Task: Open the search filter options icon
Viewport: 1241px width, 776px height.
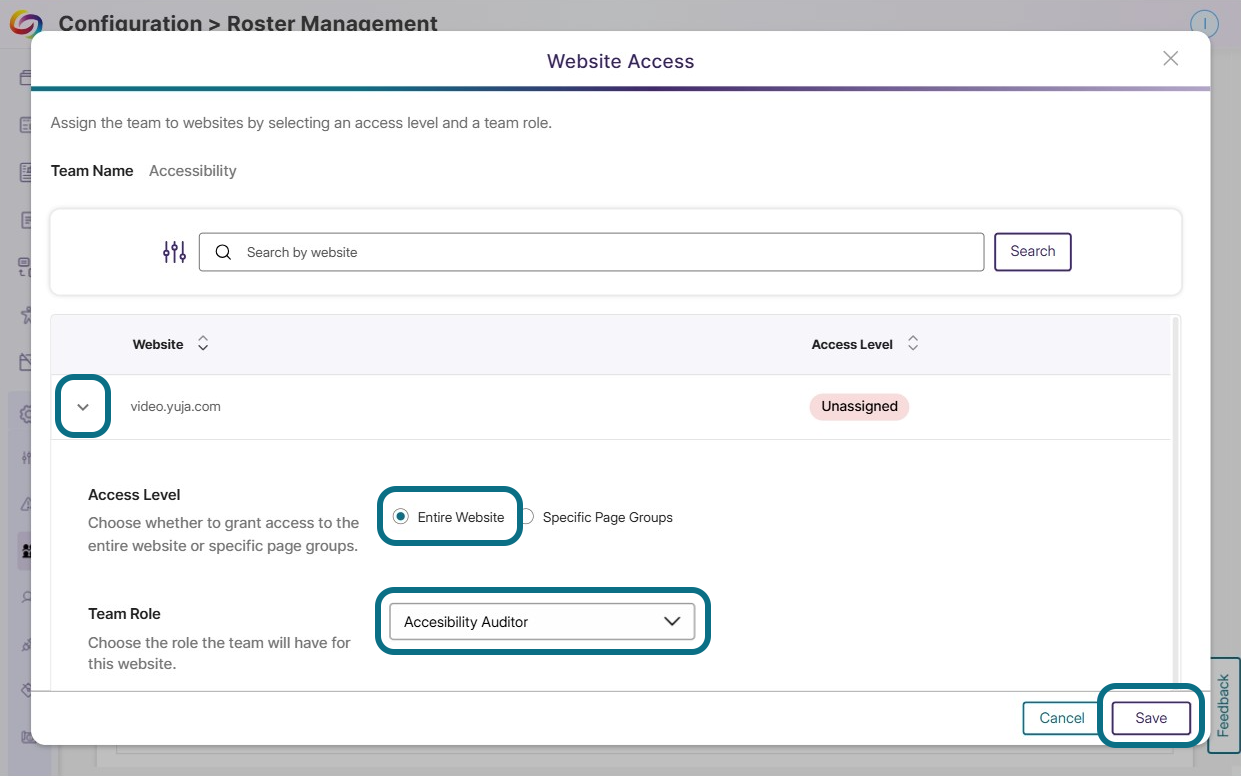Action: (x=175, y=252)
